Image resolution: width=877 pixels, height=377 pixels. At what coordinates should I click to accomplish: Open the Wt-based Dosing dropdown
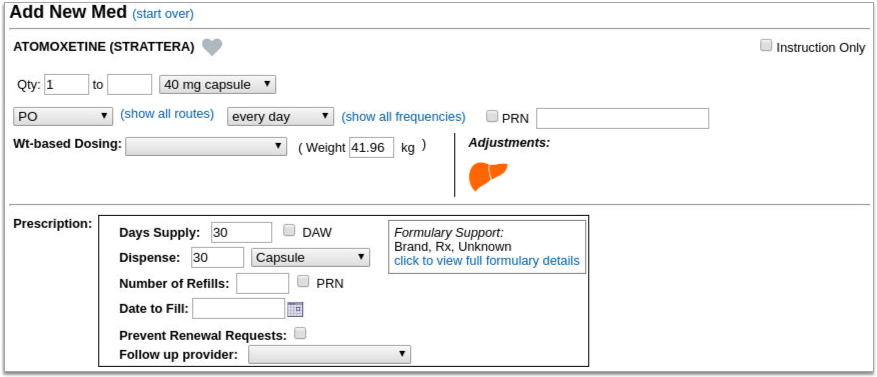click(206, 146)
